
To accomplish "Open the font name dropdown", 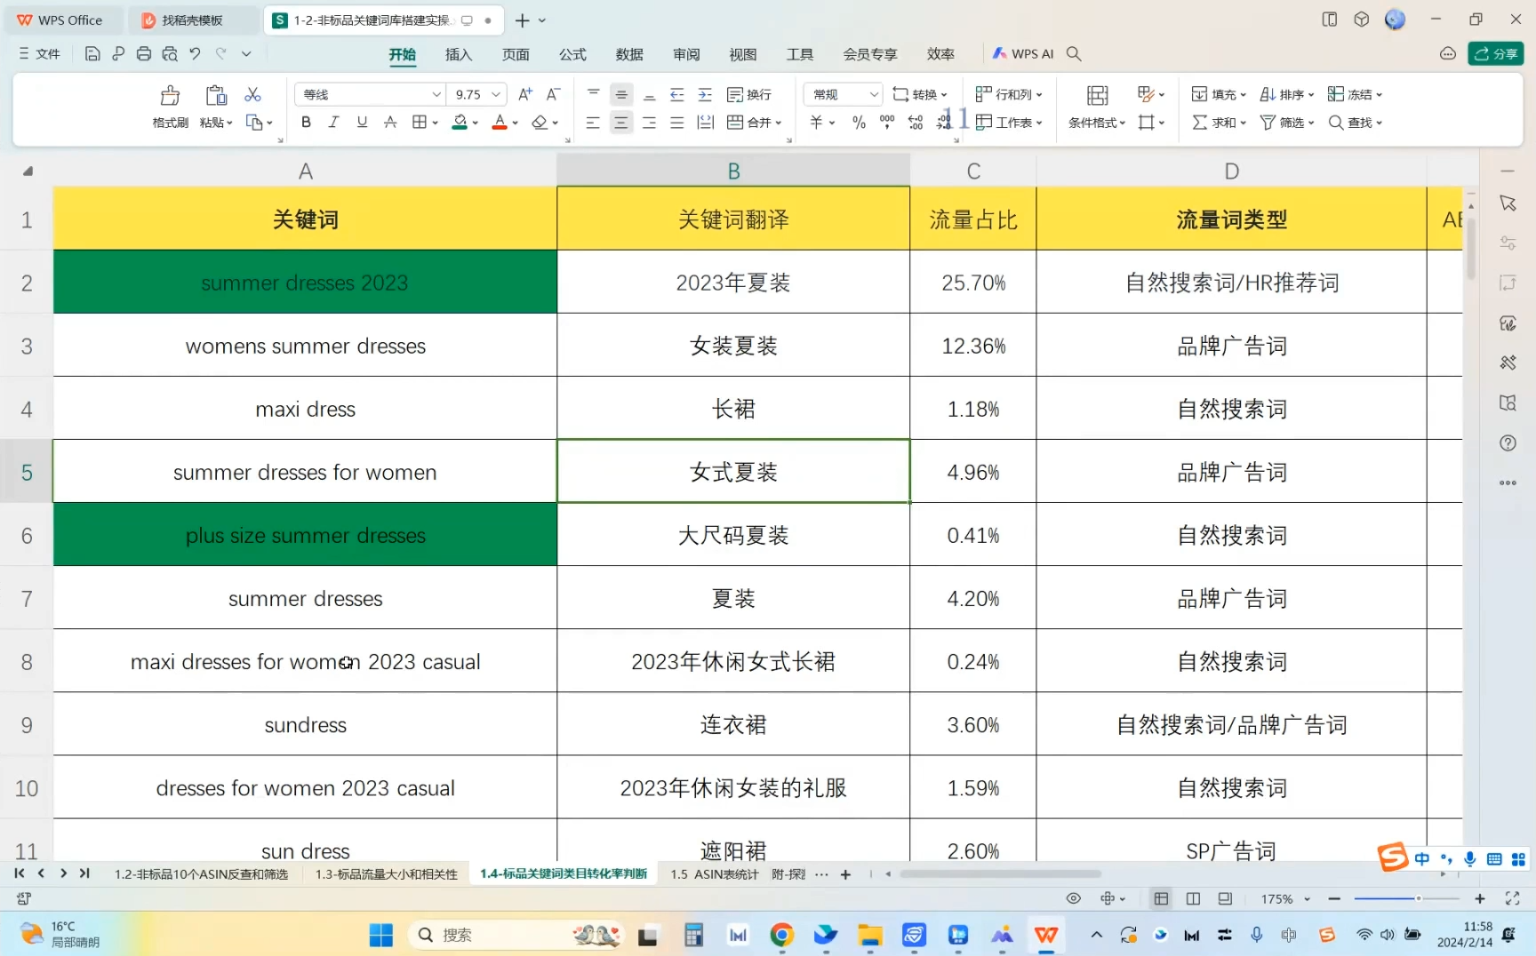I will 437,94.
